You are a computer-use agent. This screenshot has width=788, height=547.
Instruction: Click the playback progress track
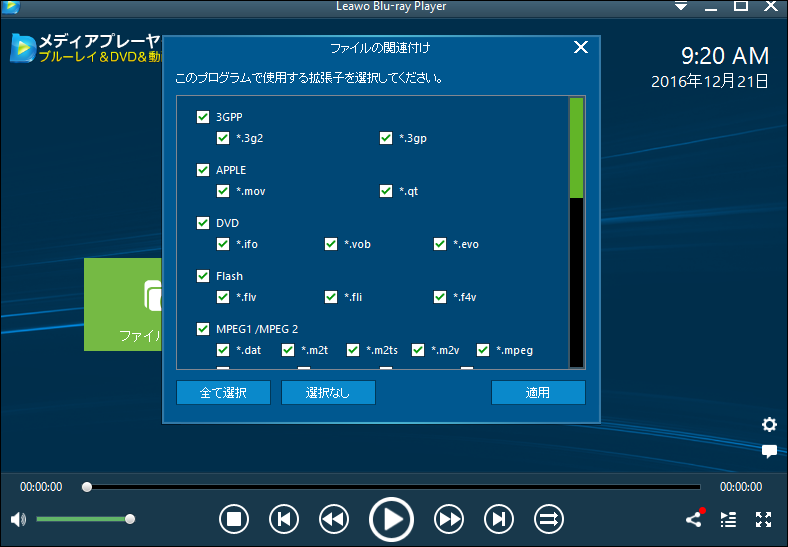393,487
